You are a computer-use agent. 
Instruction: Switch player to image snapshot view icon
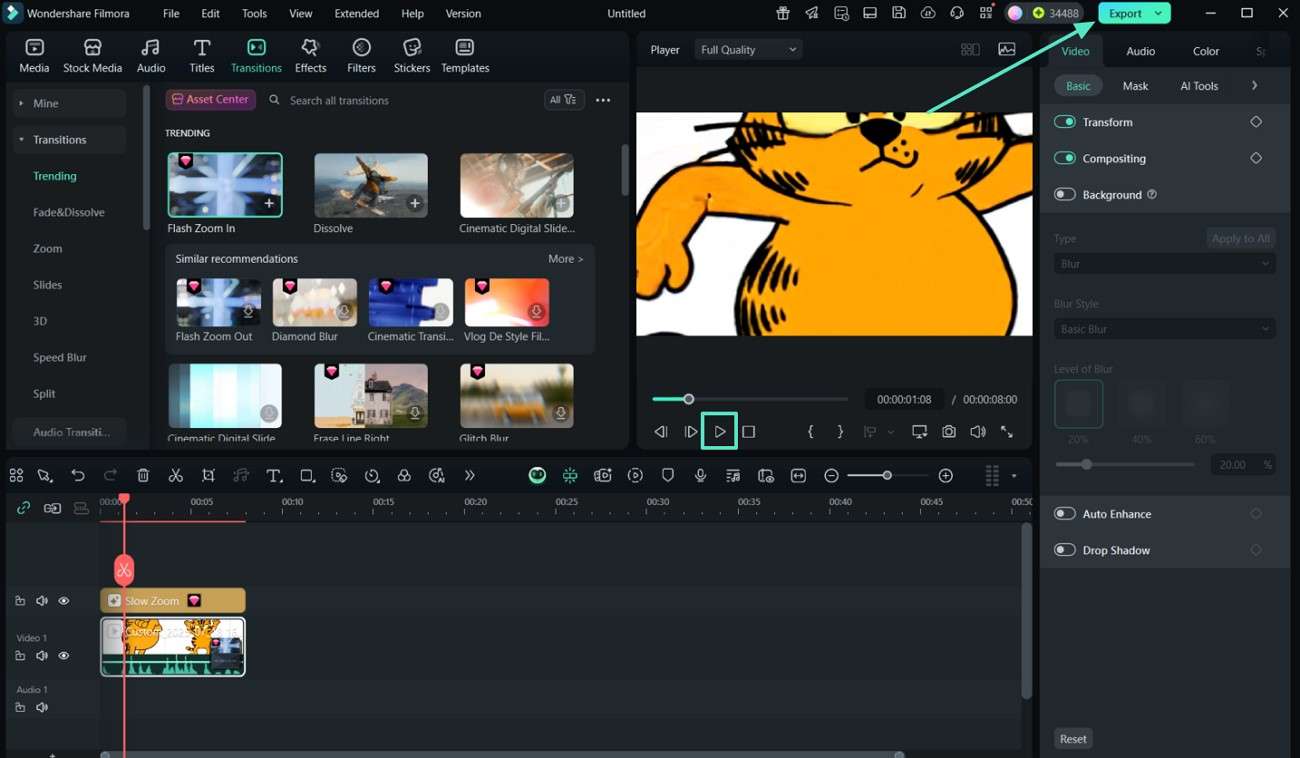[1007, 50]
